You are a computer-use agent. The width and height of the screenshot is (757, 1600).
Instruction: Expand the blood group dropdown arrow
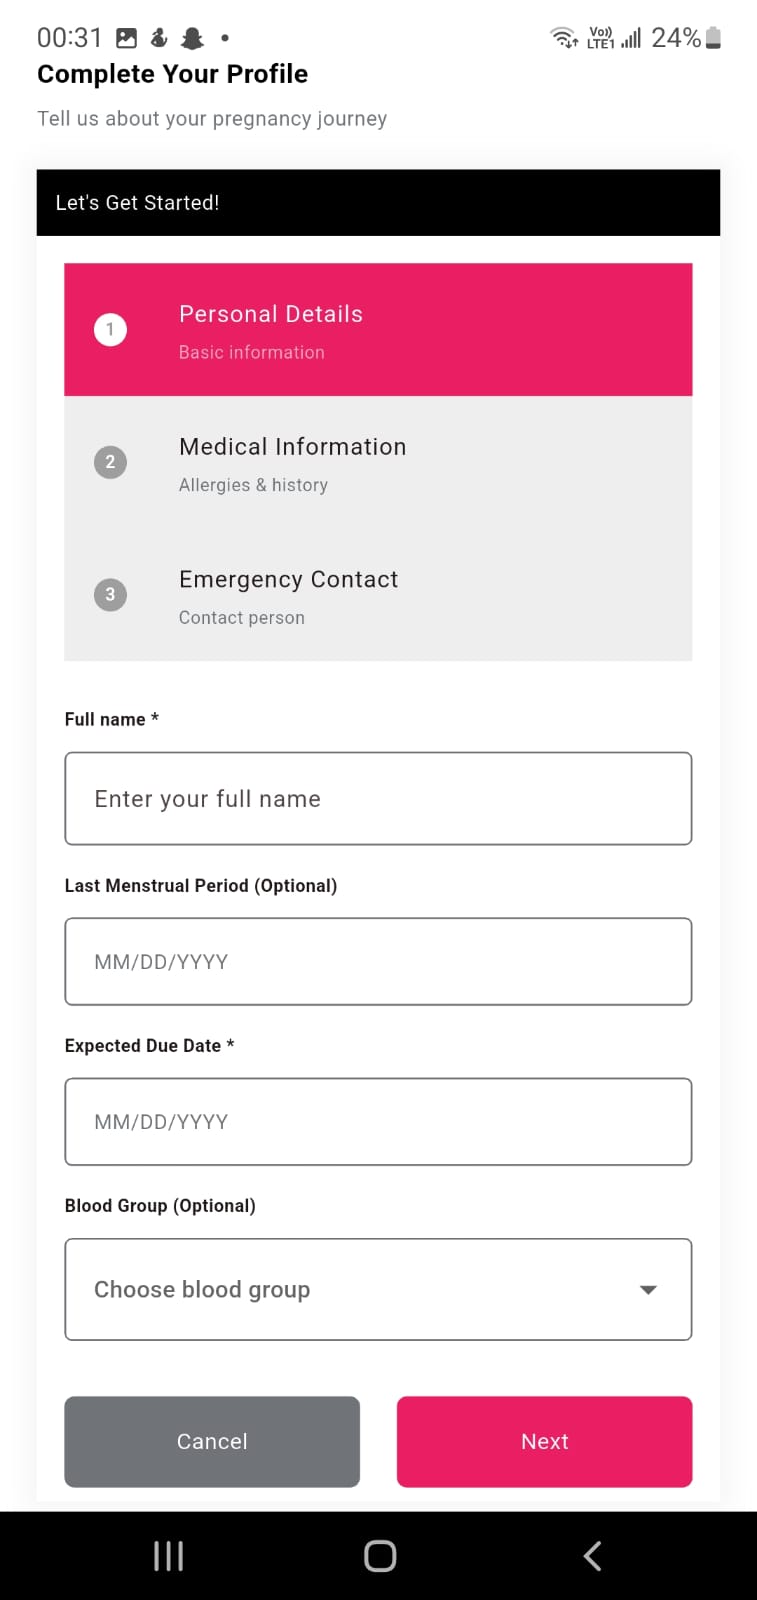click(648, 1290)
